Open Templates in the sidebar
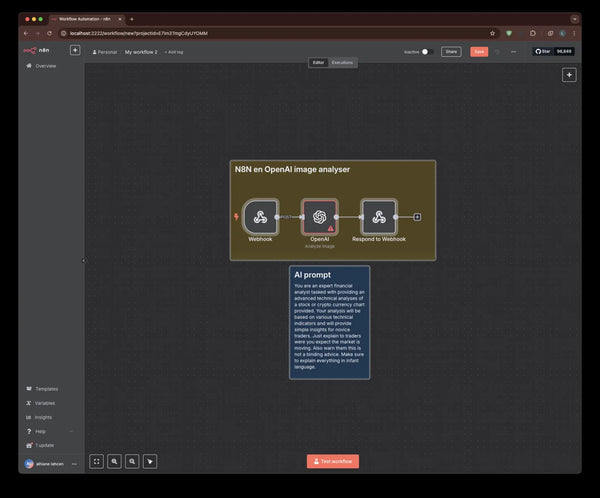600x498 pixels. 42,389
